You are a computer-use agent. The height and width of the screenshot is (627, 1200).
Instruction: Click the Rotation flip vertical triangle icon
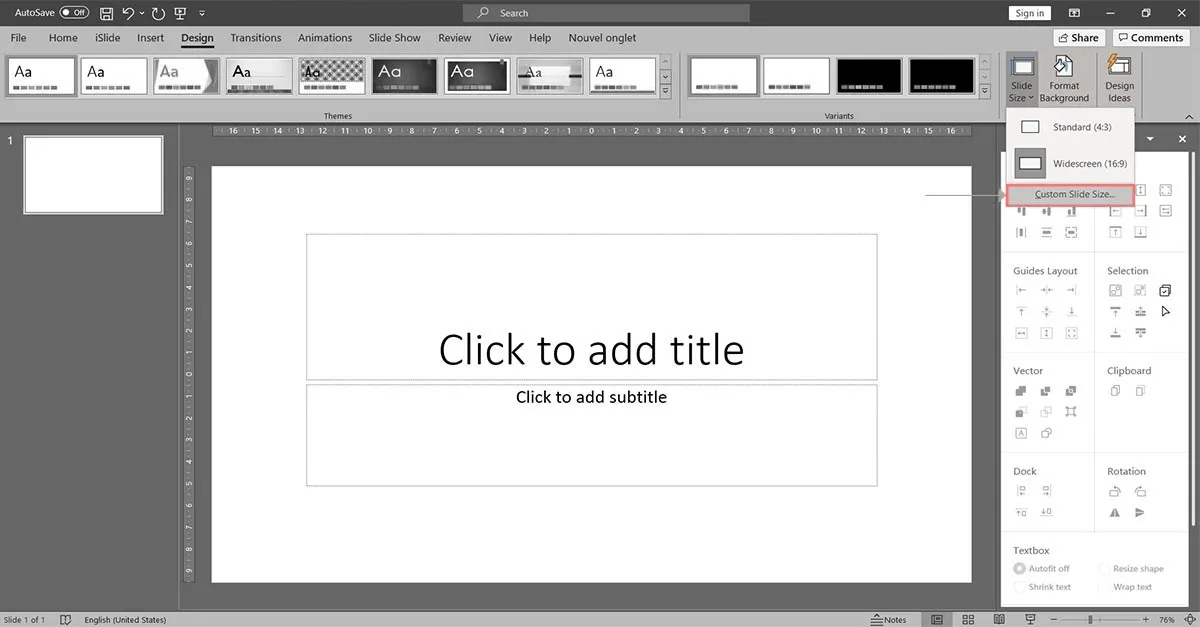(x=1140, y=513)
